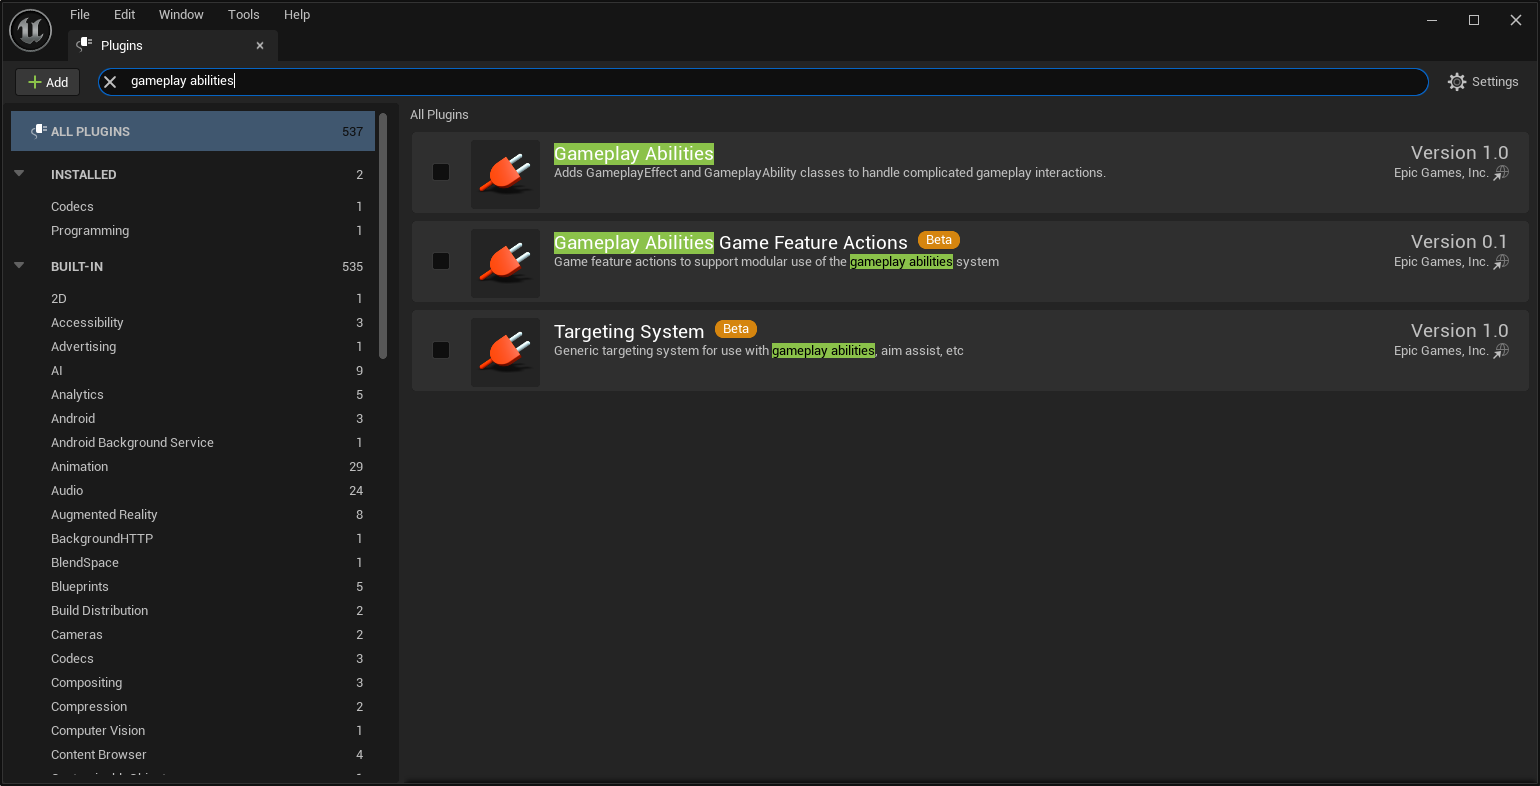
Task: Collapse the Installed category group
Action: 19,173
